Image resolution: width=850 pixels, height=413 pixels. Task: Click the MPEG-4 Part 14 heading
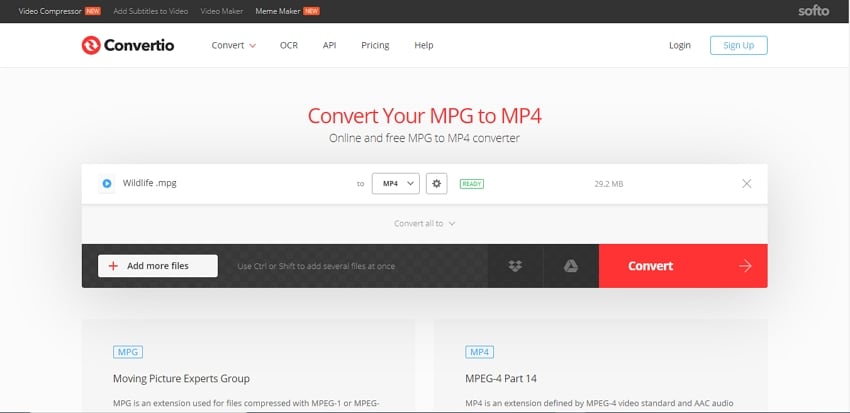[501, 378]
